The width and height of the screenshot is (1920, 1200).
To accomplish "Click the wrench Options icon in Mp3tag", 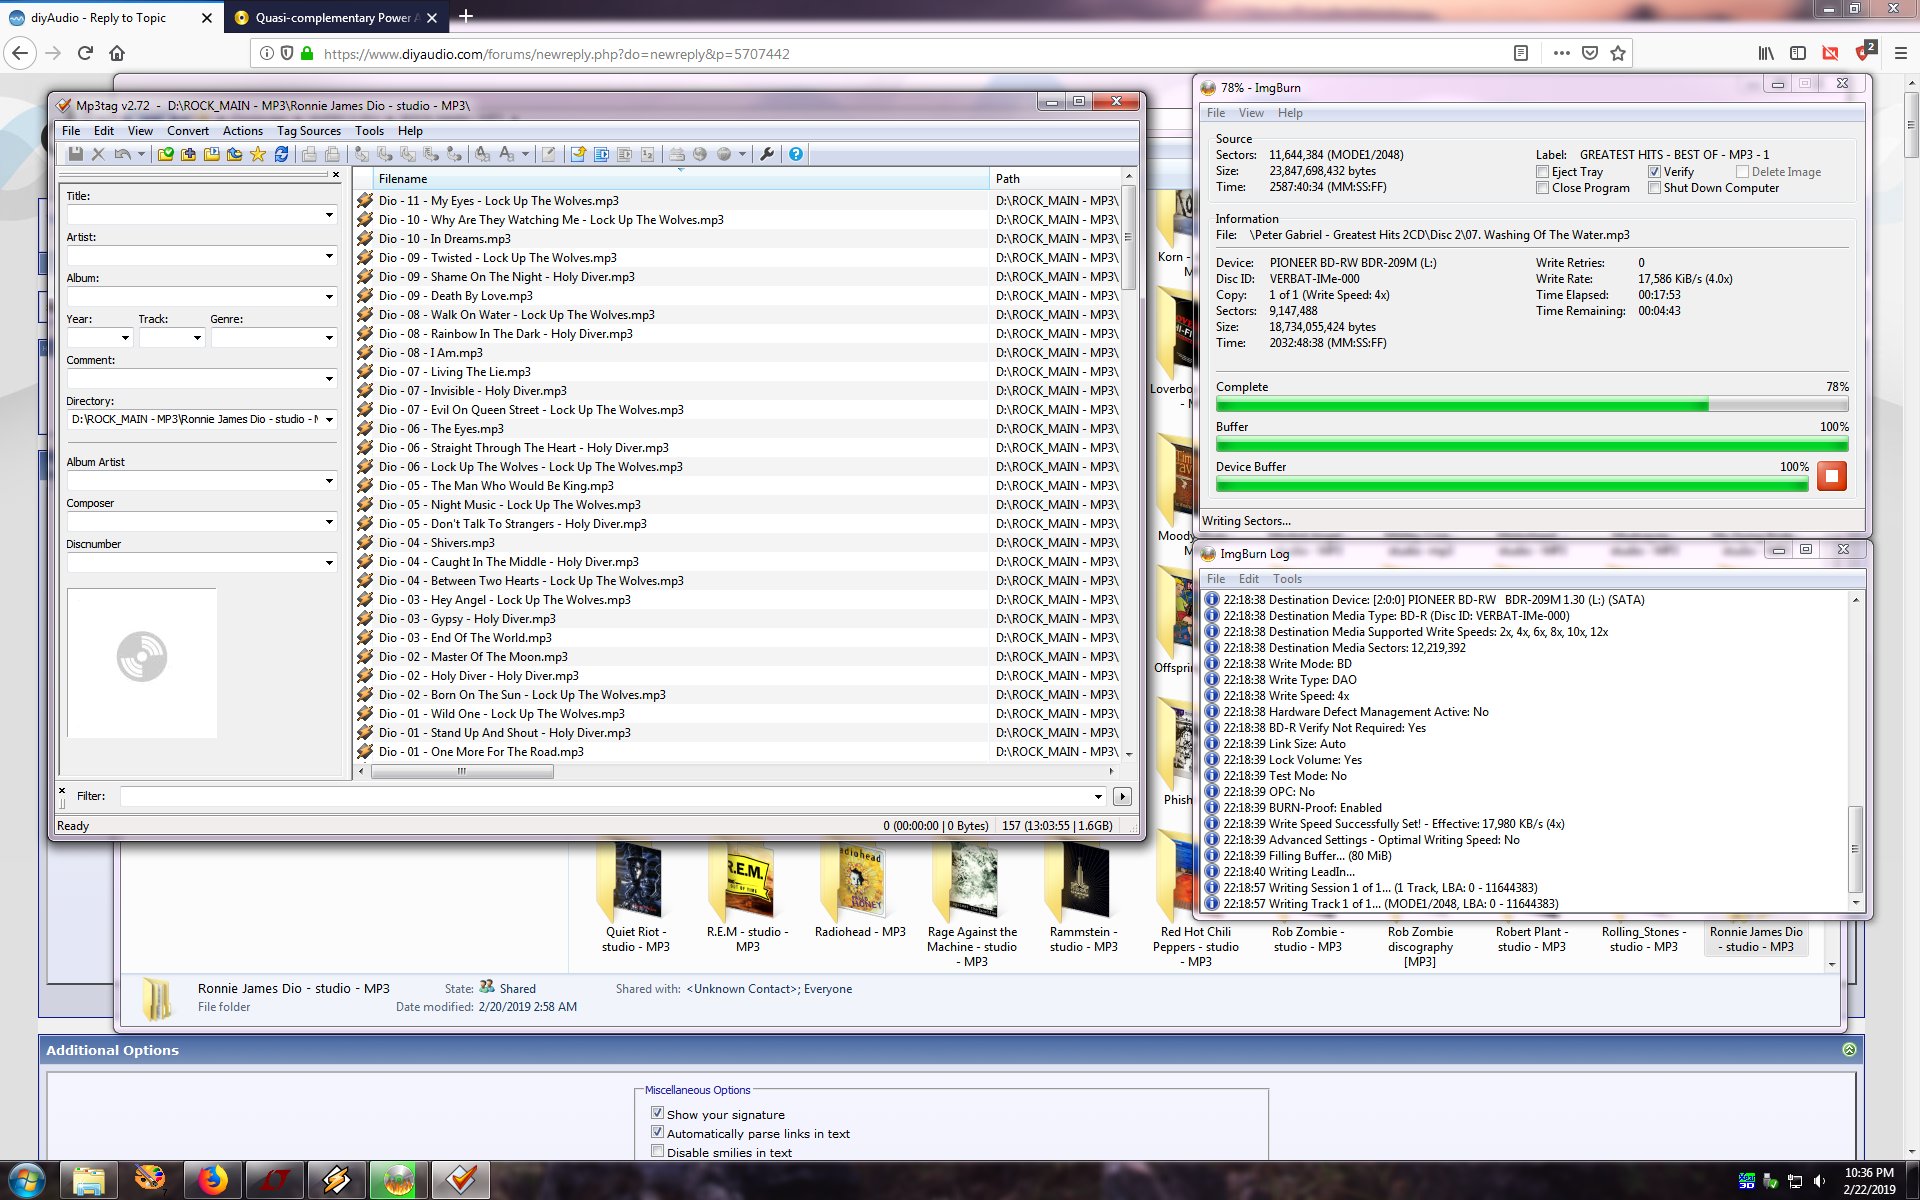I will point(767,154).
